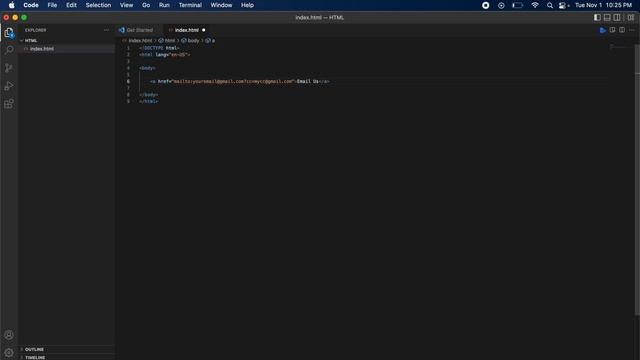
Task: Toggle Panel layout icon in title bar
Action: (x=607, y=18)
